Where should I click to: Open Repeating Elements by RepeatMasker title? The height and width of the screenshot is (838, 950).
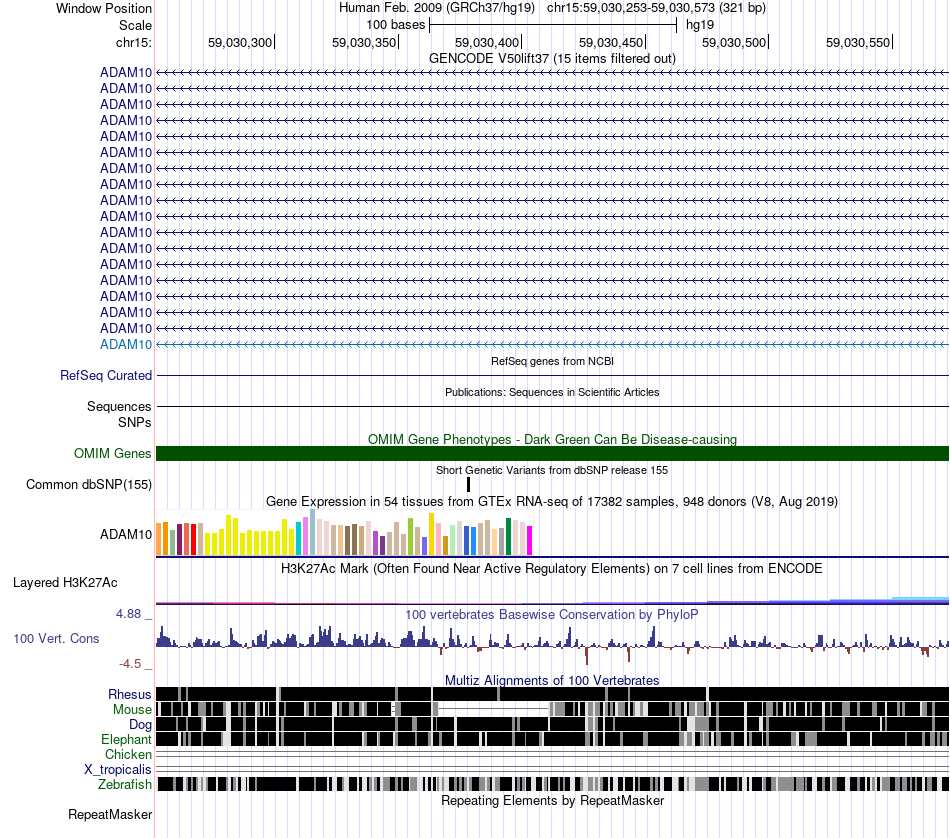[552, 800]
